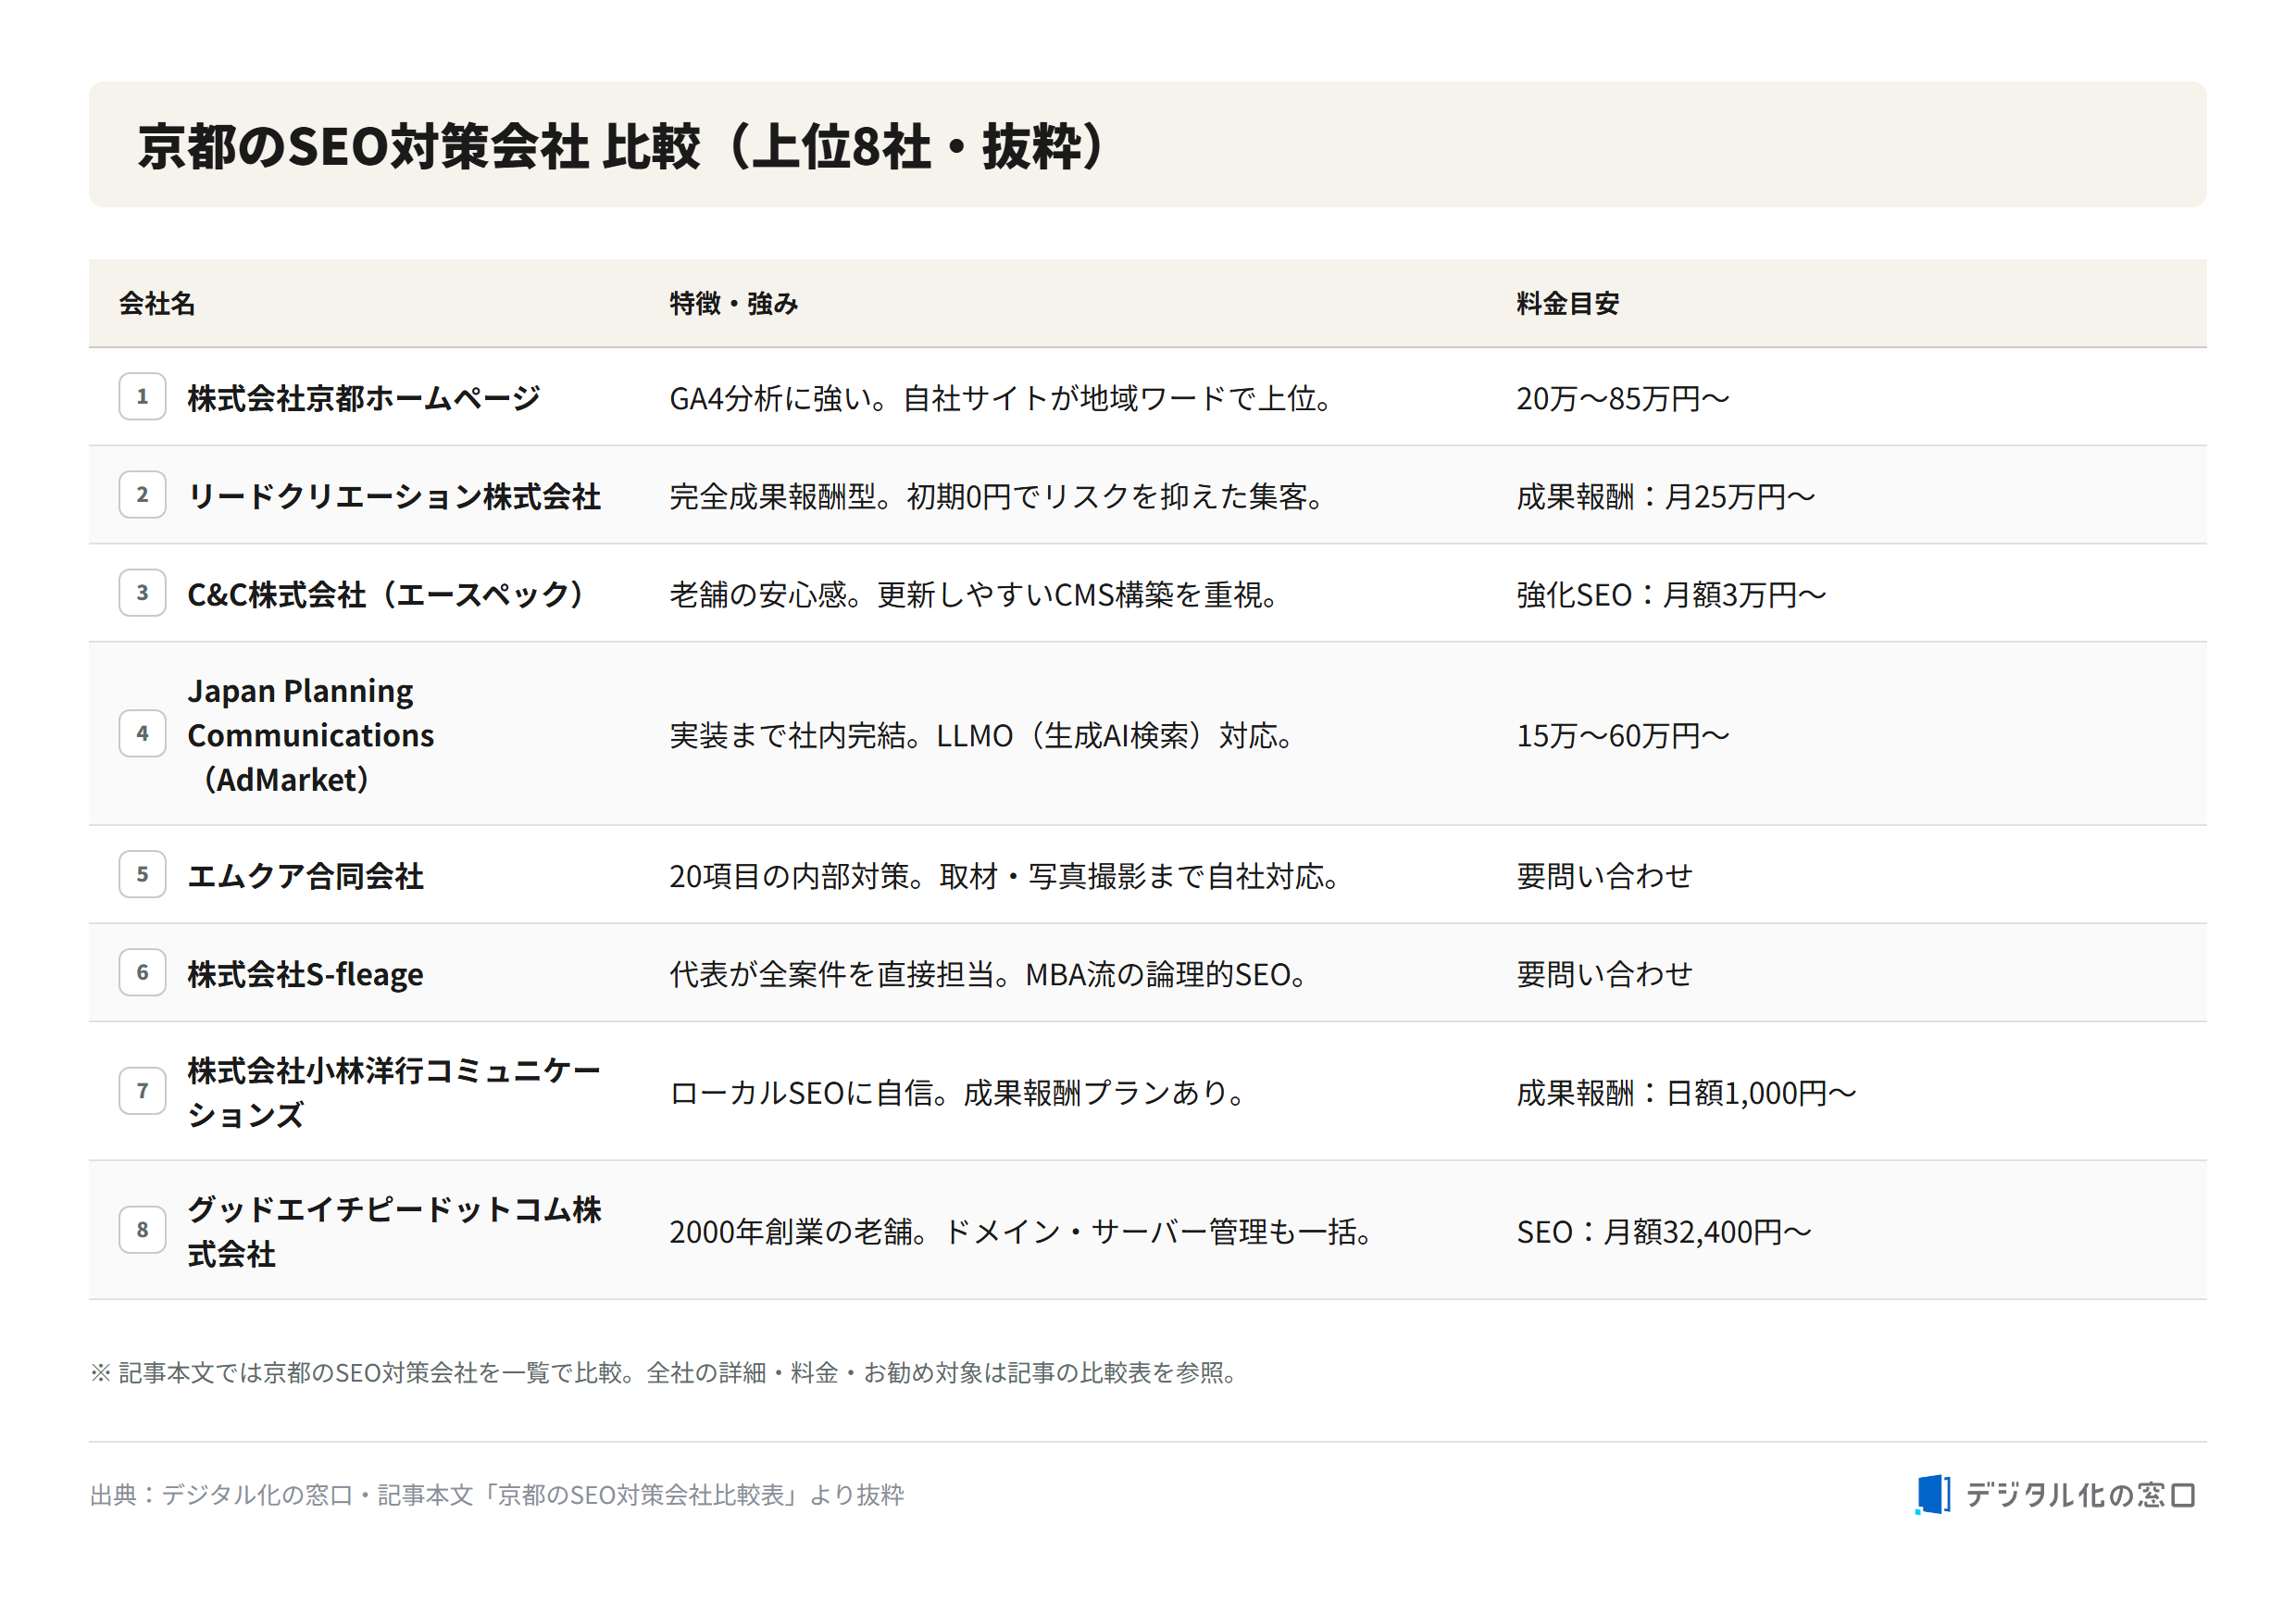Select company name エムクア合同会社
The image size is (2296, 1602).
[305, 876]
